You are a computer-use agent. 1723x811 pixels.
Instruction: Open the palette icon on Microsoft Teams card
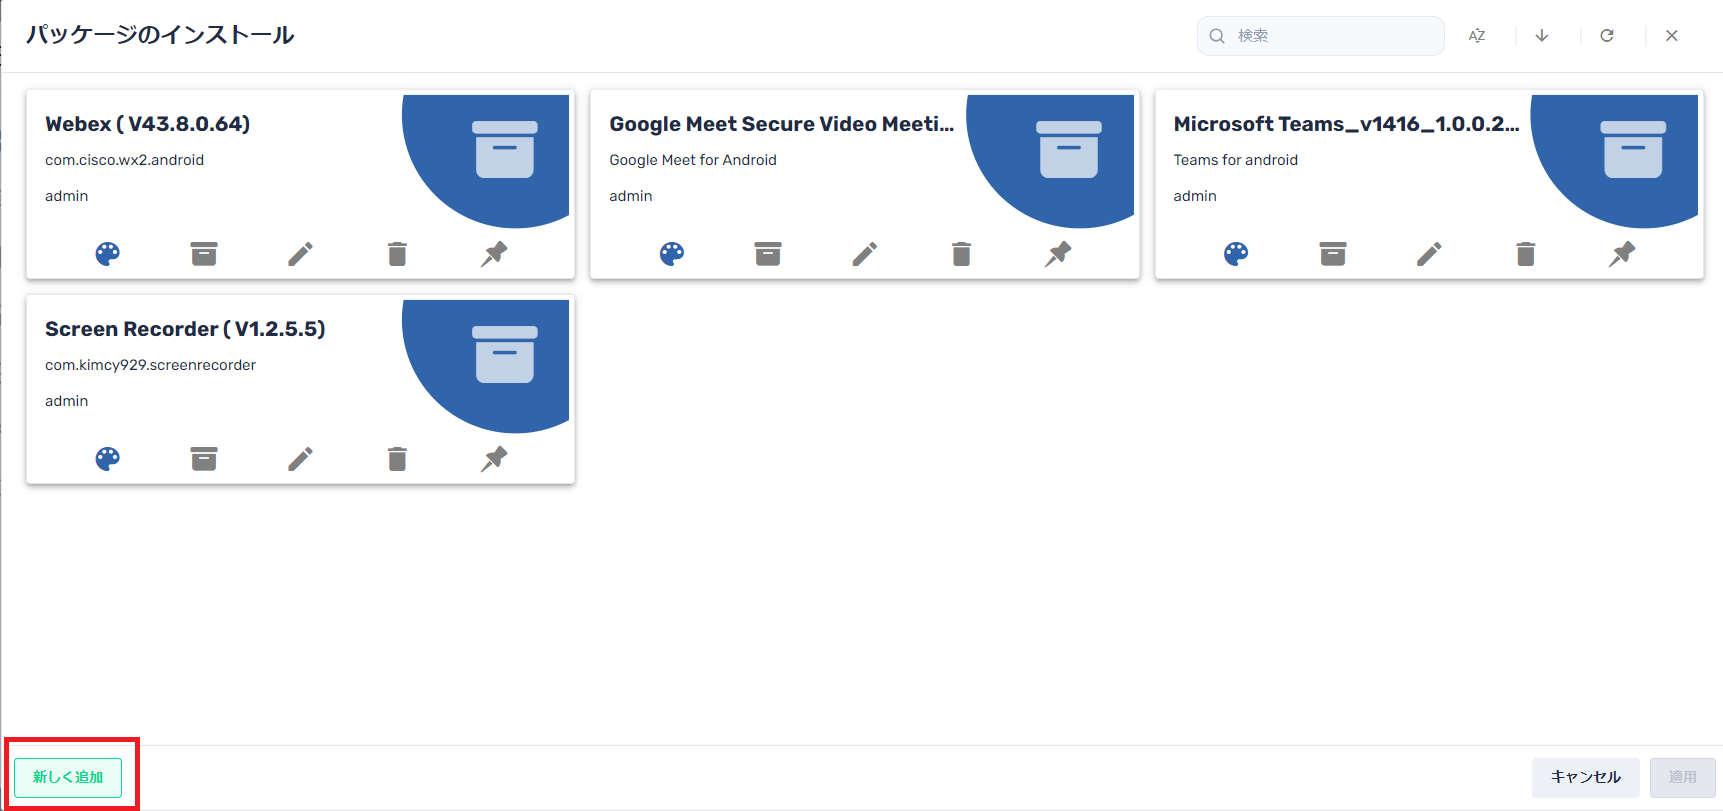pos(1236,254)
